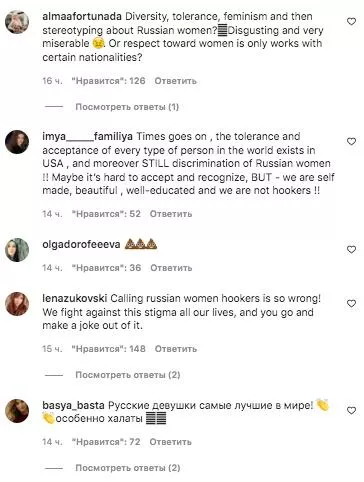Open almaafortunada's profile avatar
The width and height of the screenshot is (364, 482).
(17, 22)
